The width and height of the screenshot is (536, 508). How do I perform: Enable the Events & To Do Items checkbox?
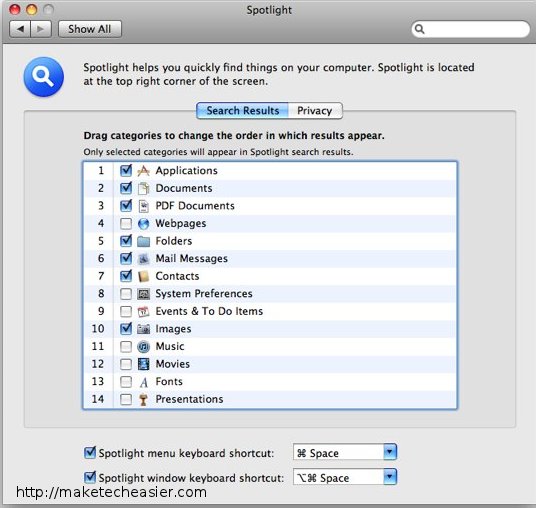(x=126, y=311)
